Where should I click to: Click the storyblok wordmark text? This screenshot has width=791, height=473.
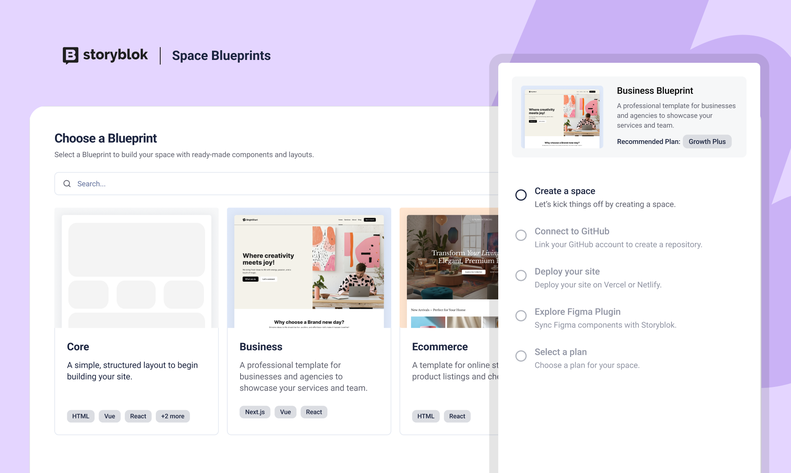[x=115, y=55]
